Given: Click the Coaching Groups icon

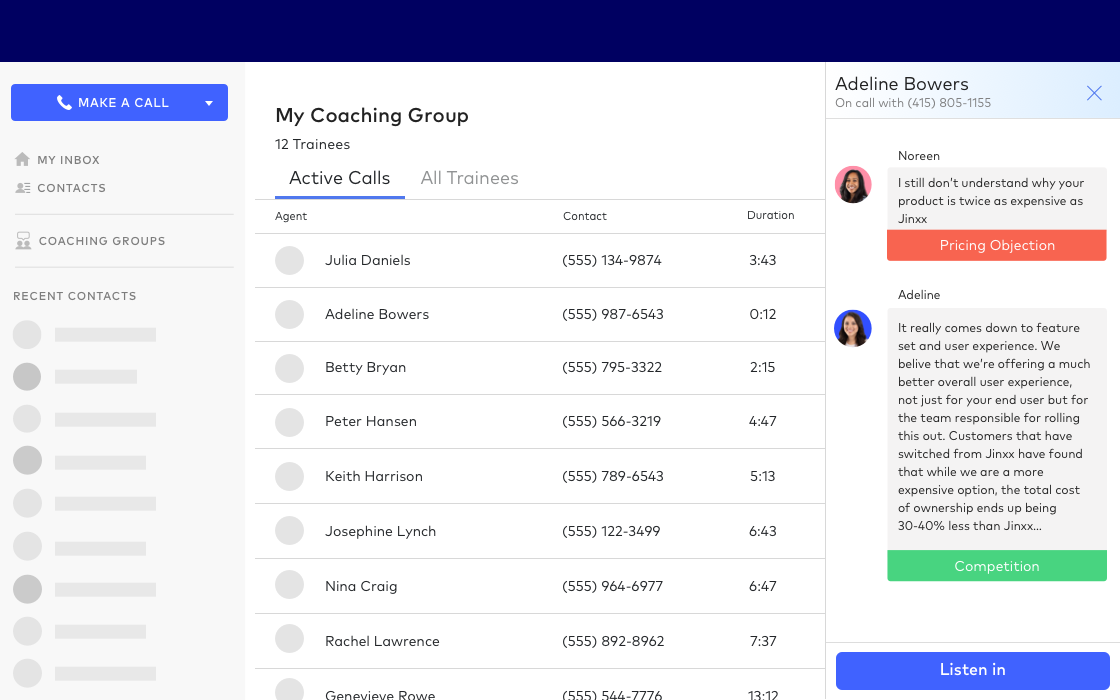Looking at the screenshot, I should pos(22,241).
